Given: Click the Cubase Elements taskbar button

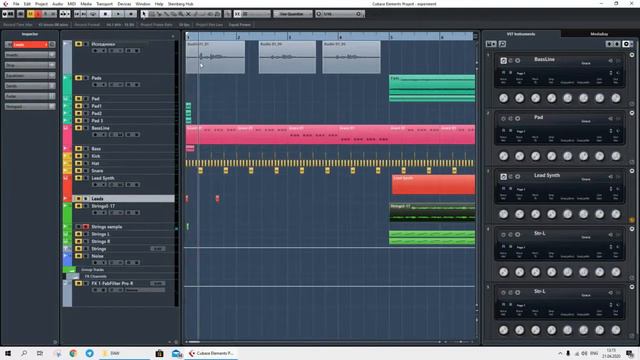Looking at the screenshot, I should (x=211, y=353).
